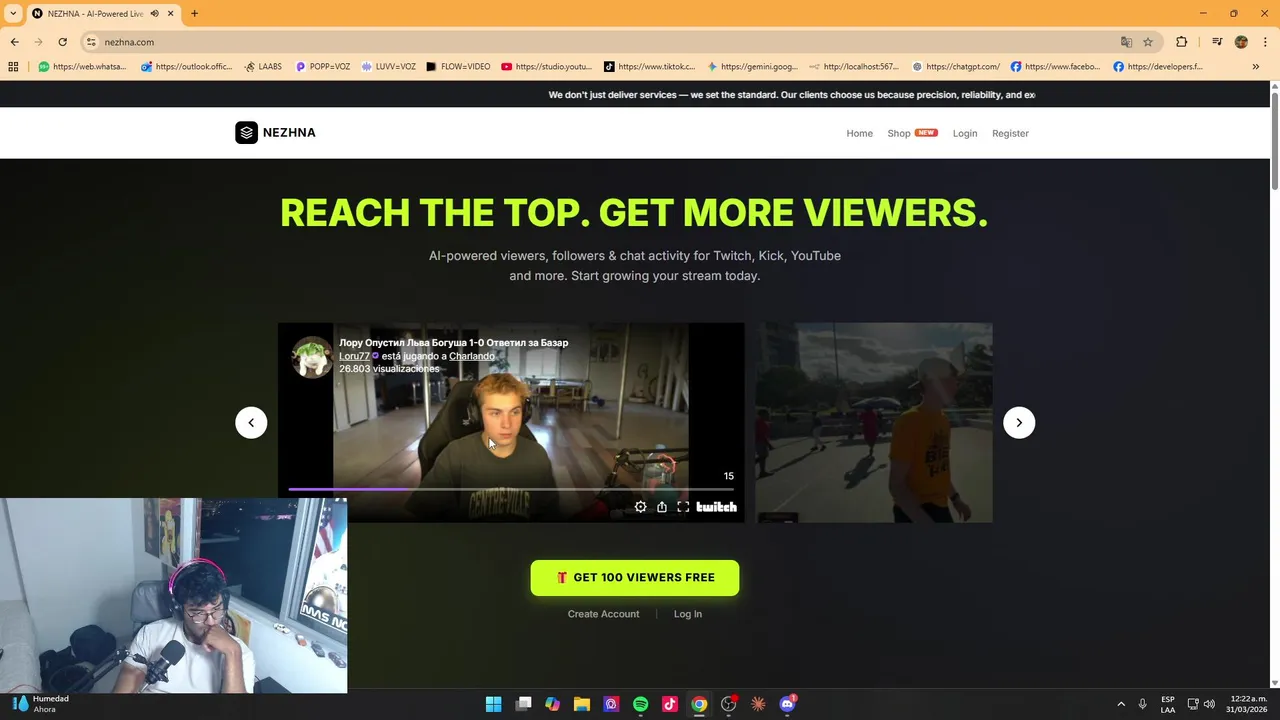
Task: View site information icon in address bar
Action: click(x=91, y=42)
